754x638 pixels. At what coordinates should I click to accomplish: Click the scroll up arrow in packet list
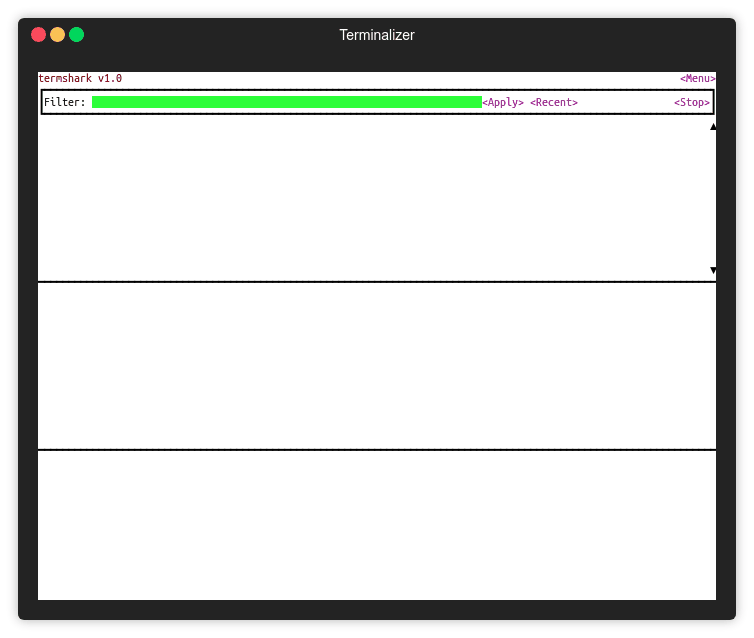tap(713, 126)
